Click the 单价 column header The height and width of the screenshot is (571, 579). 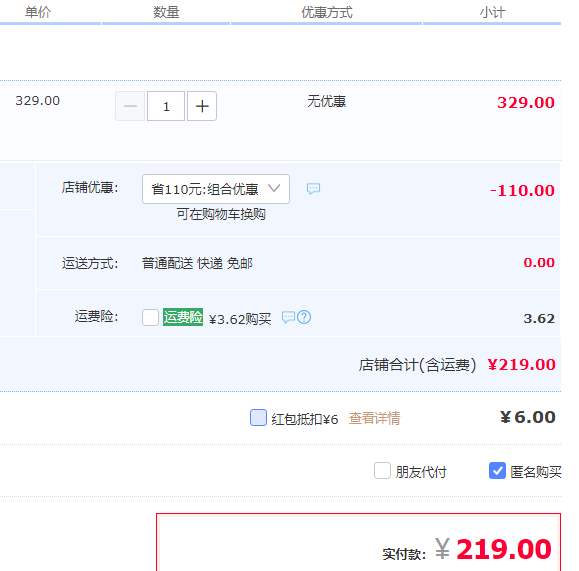click(x=38, y=12)
